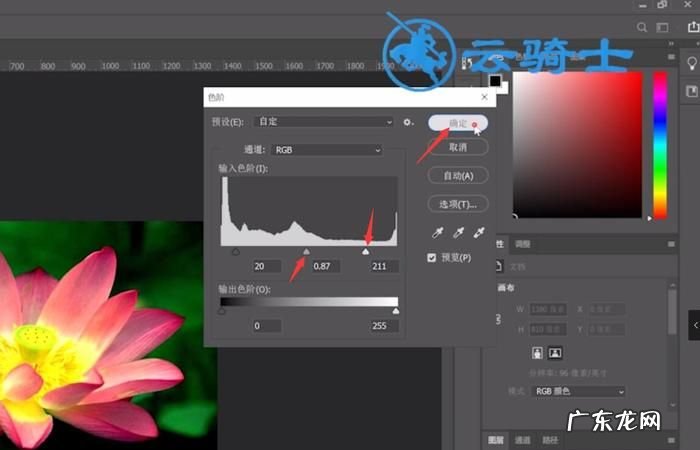Click the canvas X position field

607,309
